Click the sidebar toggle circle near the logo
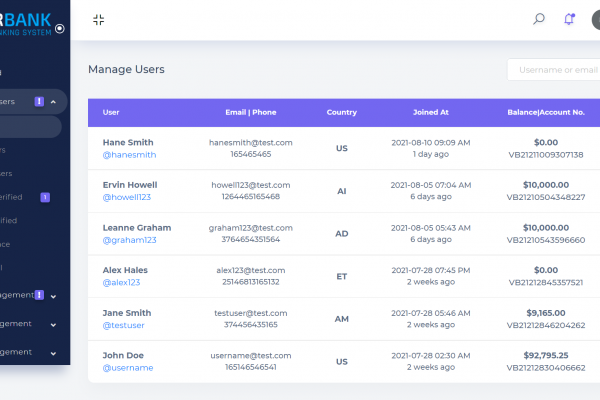 tap(60, 29)
